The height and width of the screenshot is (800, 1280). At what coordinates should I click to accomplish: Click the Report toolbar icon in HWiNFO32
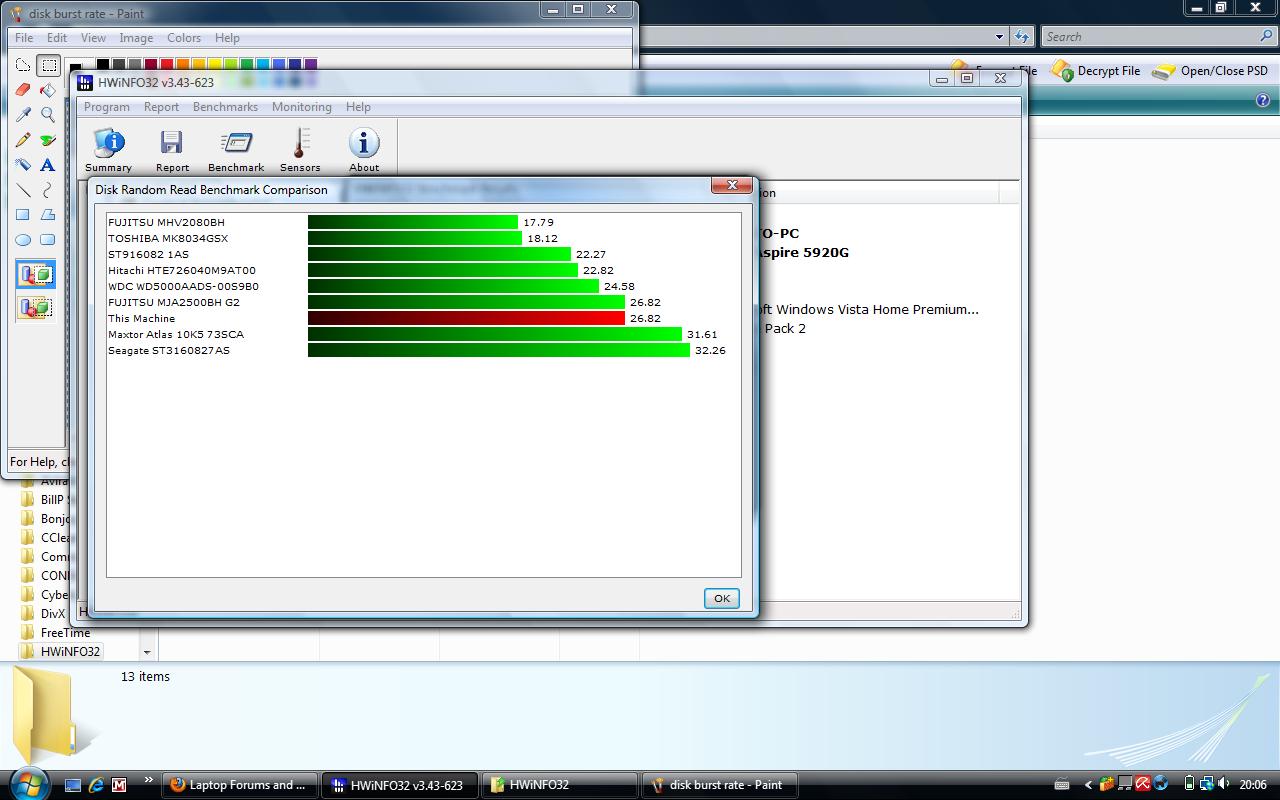click(x=172, y=150)
